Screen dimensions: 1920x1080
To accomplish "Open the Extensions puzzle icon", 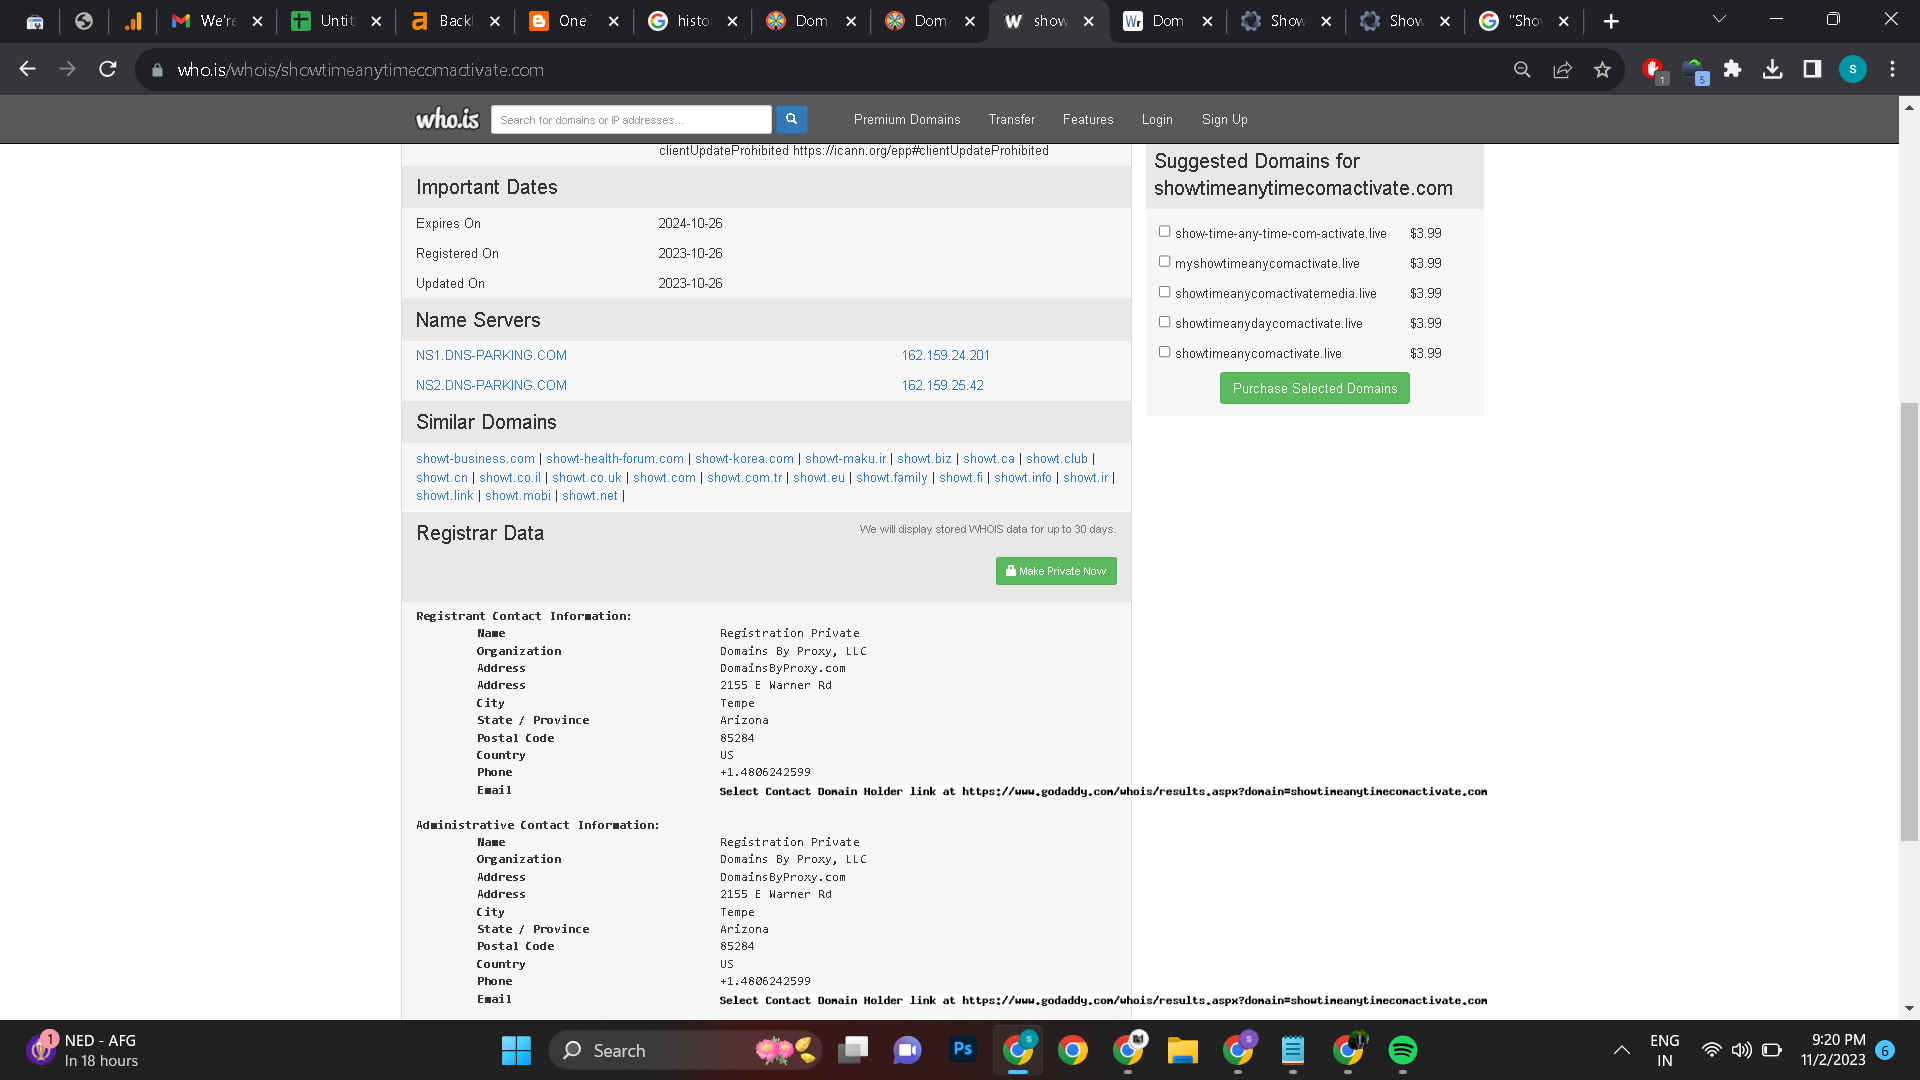I will [x=1733, y=69].
